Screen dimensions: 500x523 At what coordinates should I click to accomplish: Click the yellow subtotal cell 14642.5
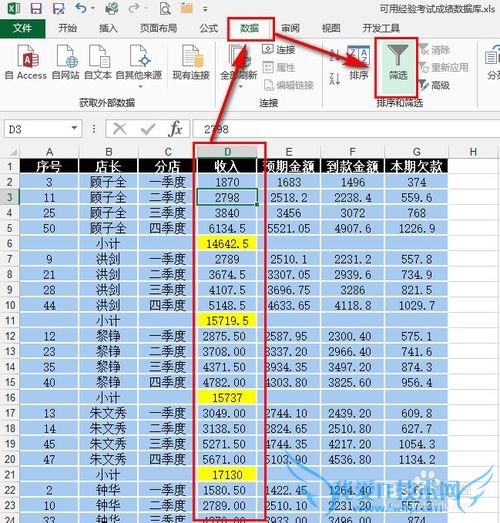[227, 244]
